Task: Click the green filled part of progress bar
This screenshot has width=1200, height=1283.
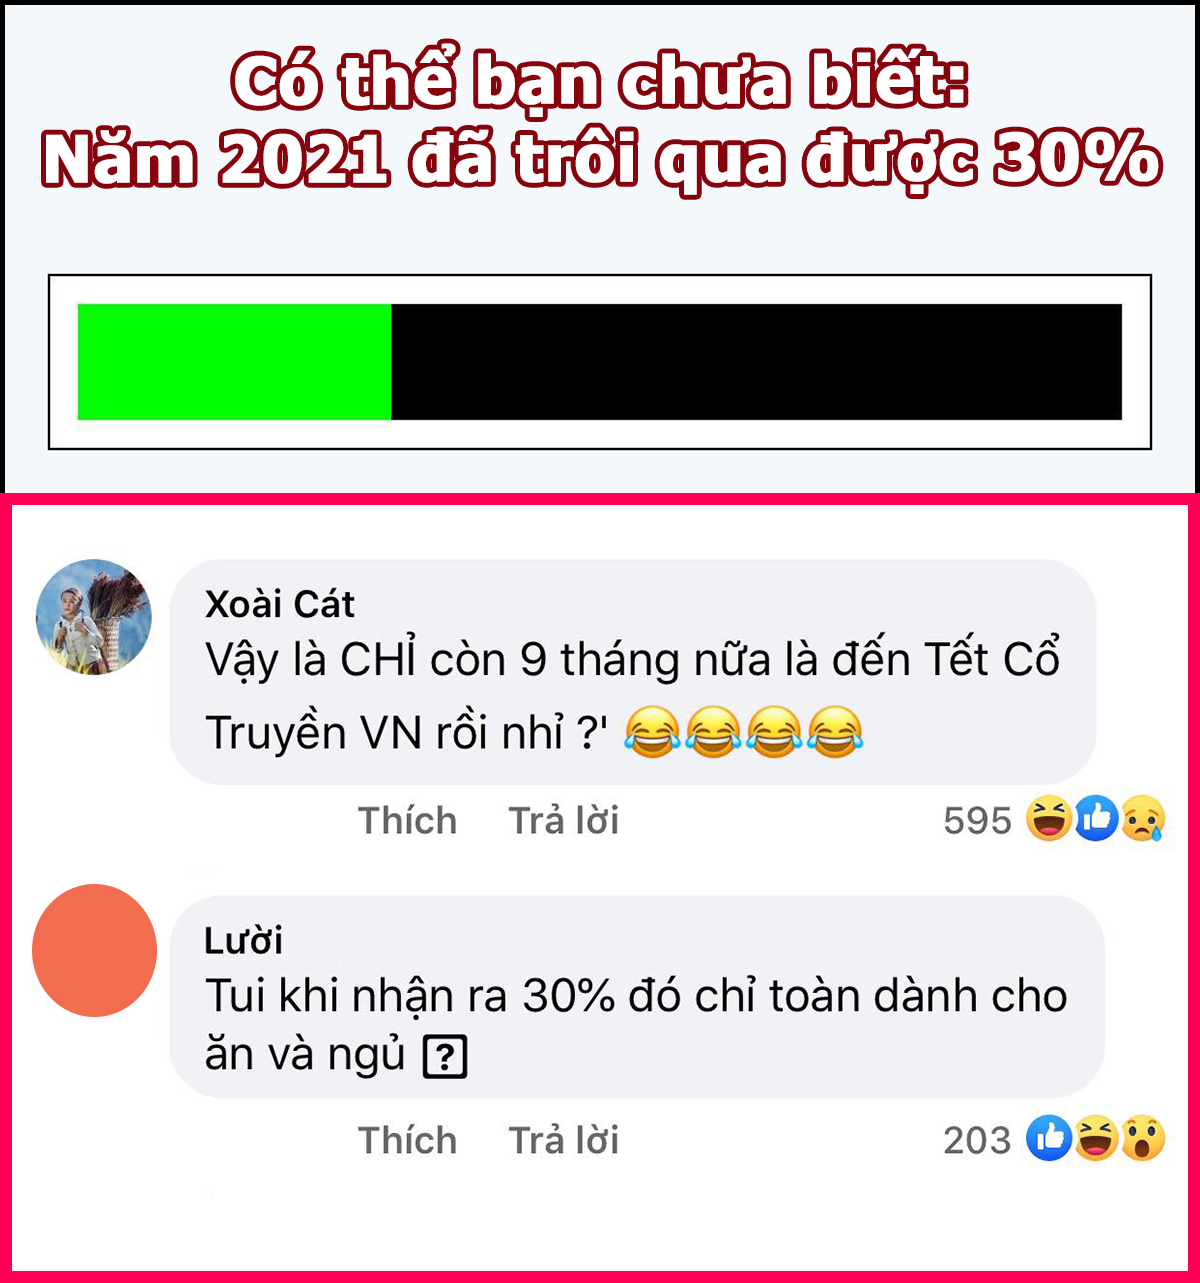Action: [x=234, y=362]
